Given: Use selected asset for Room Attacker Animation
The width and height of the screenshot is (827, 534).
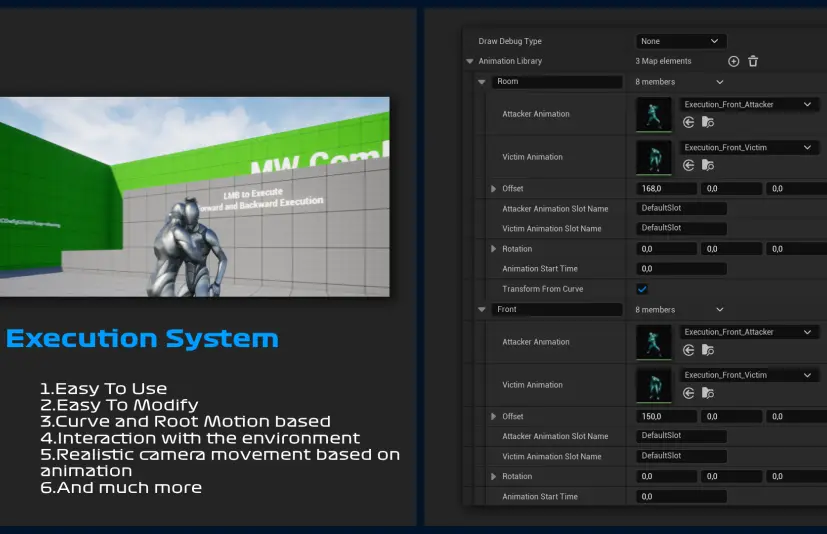Looking at the screenshot, I should [688, 122].
